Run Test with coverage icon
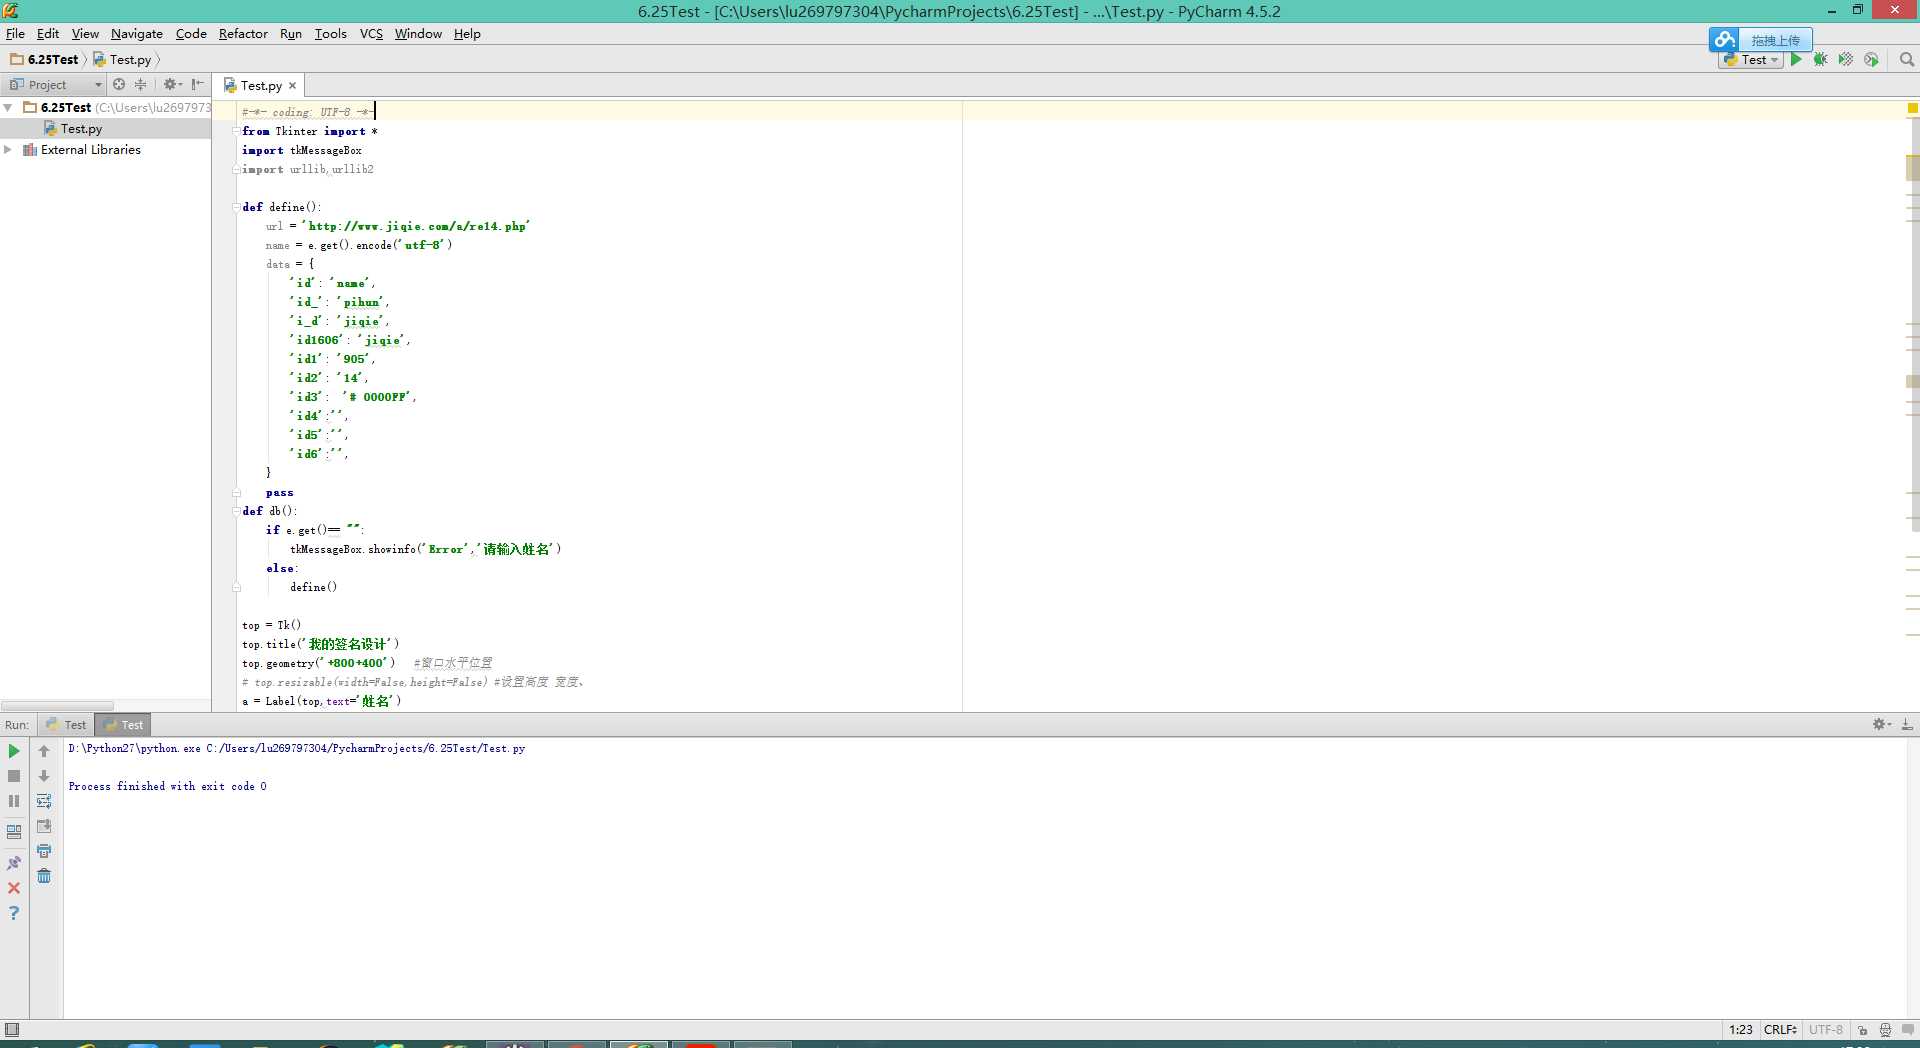Screen dimensions: 1920x1048 tap(1846, 60)
